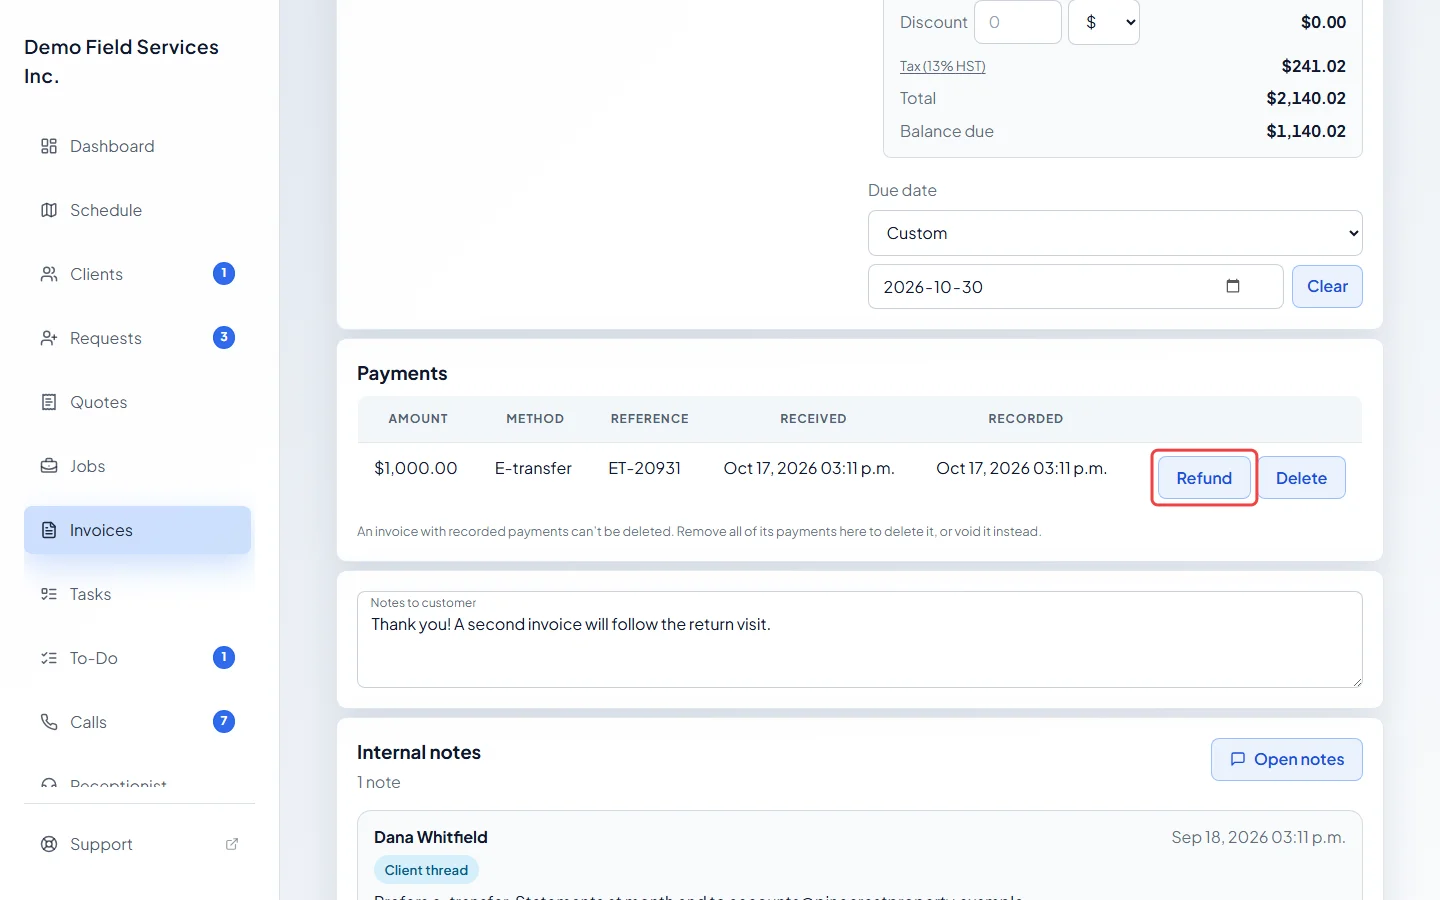
Task: Open the due date calendar picker icon
Action: [x=1233, y=286]
